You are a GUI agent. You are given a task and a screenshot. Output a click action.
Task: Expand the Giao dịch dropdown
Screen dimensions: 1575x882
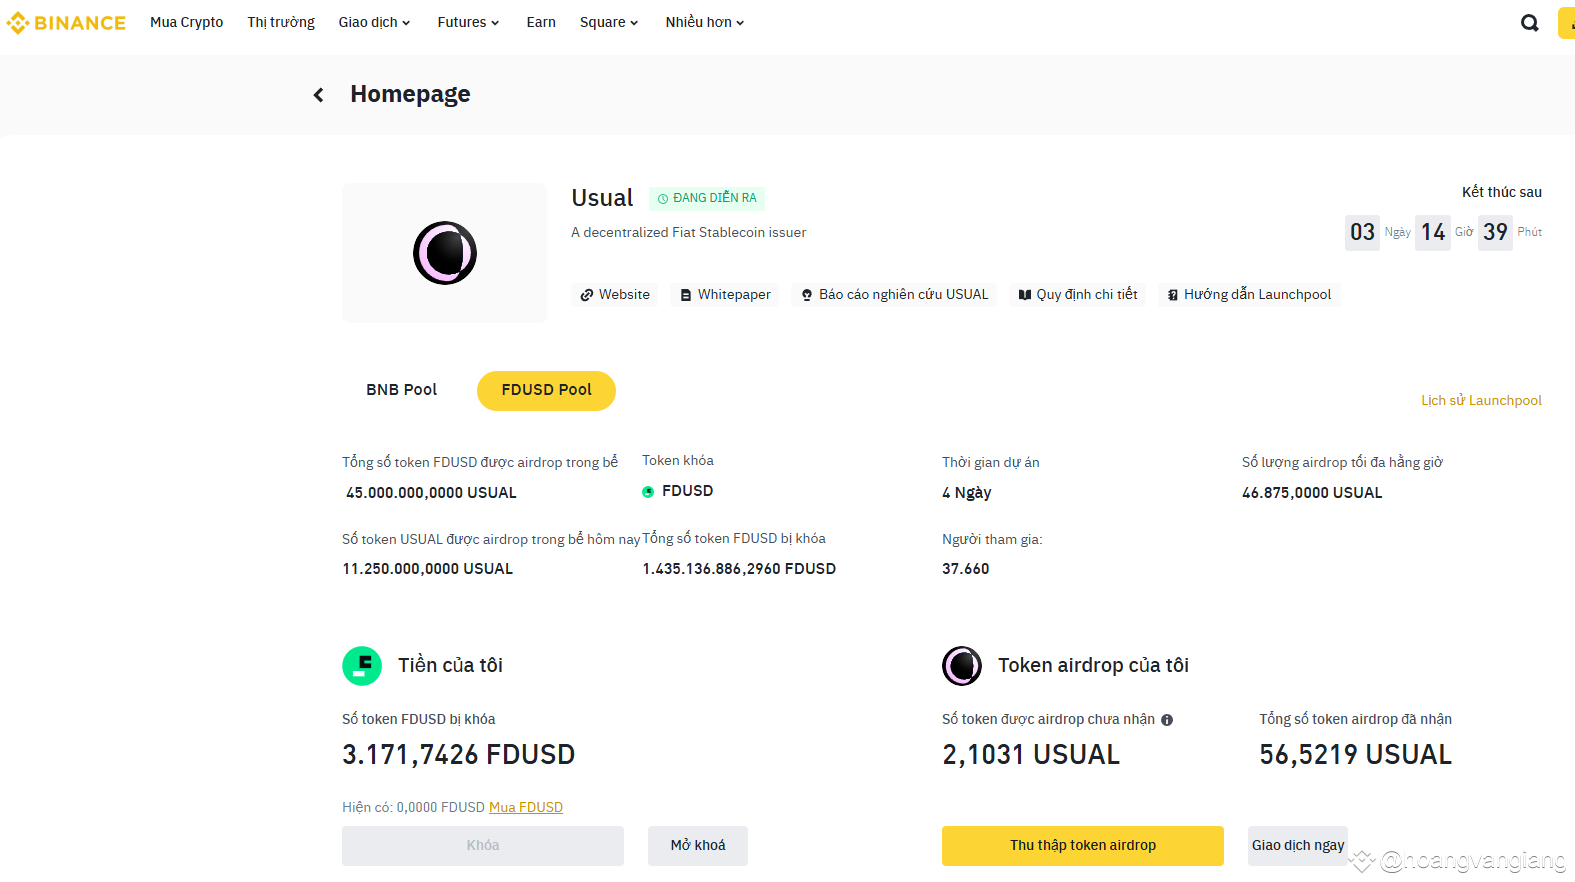point(375,22)
